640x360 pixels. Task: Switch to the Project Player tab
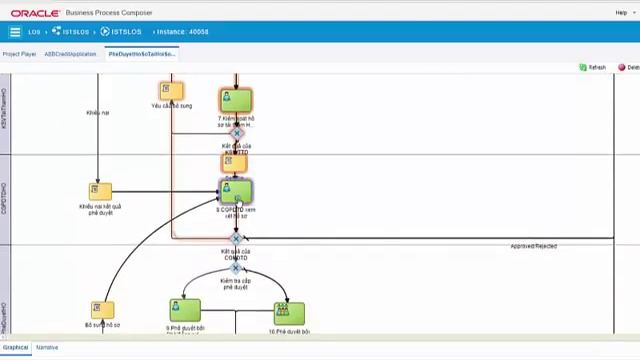(x=19, y=54)
